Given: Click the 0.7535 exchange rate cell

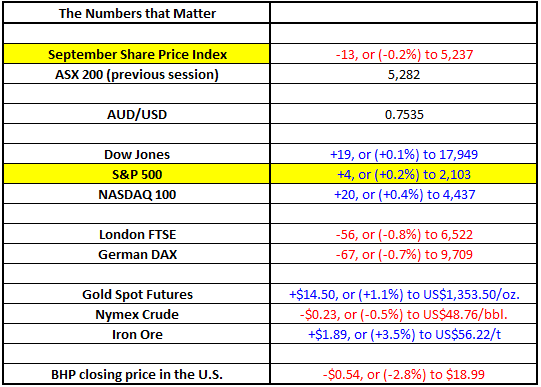Looking at the screenshot, I should 404,114.
